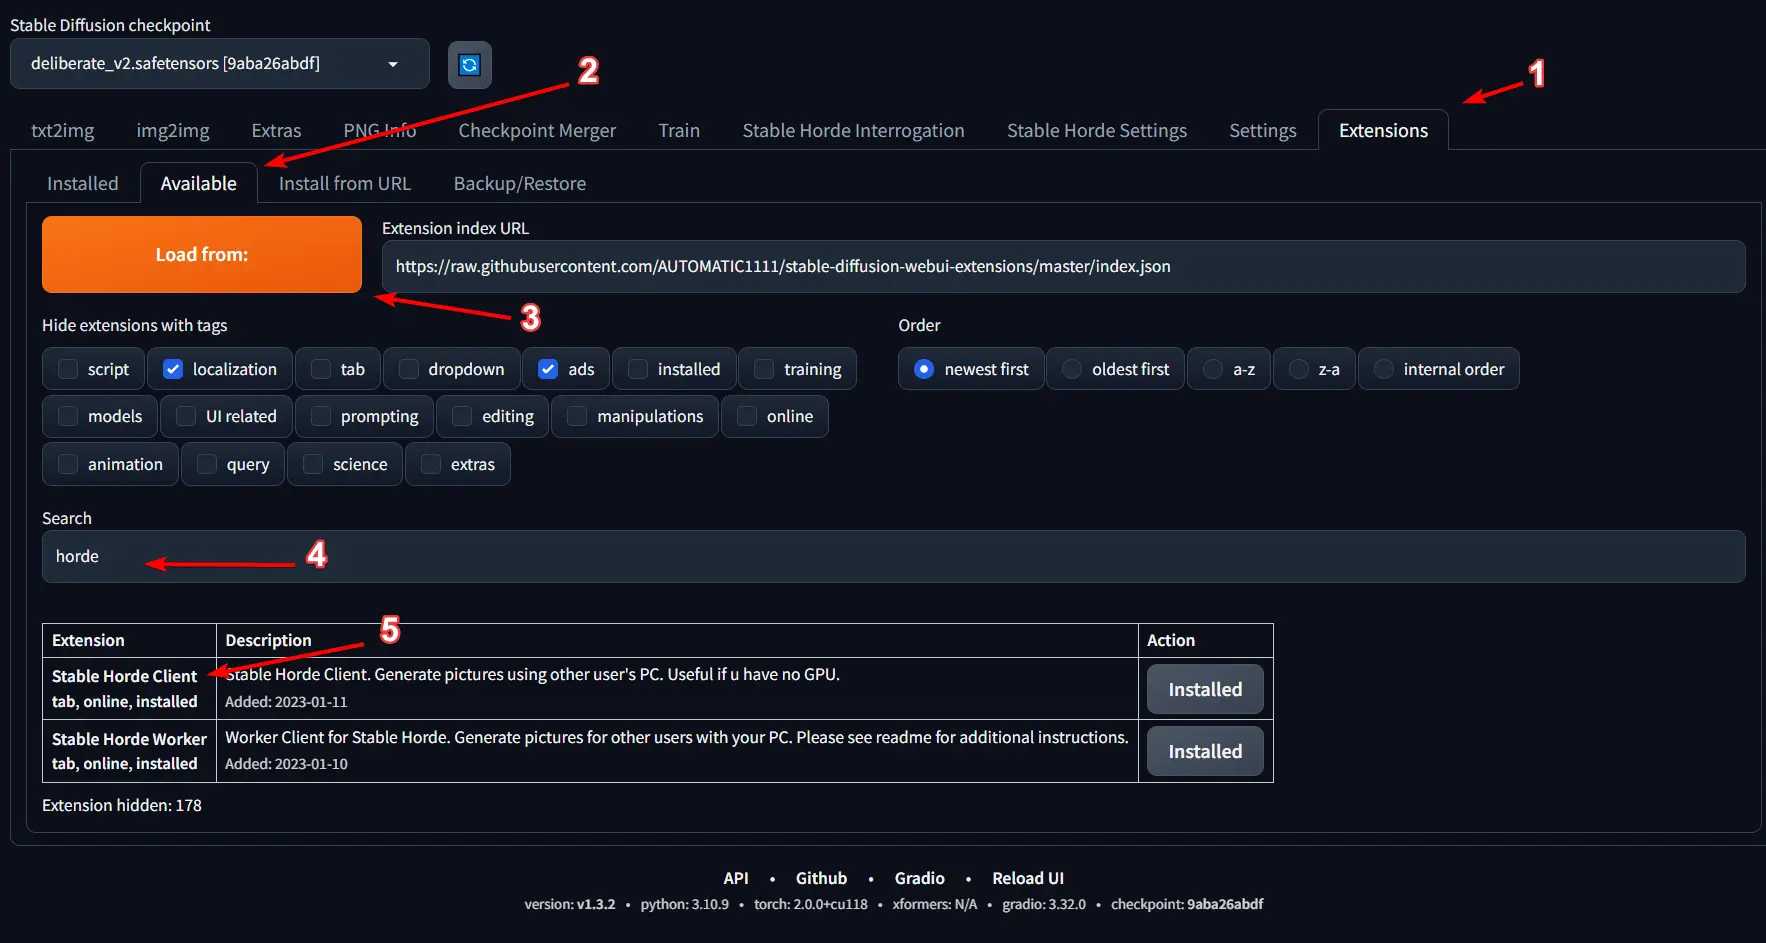Open Stable Horde Interrogation tab
This screenshot has width=1766, height=943.
click(853, 131)
